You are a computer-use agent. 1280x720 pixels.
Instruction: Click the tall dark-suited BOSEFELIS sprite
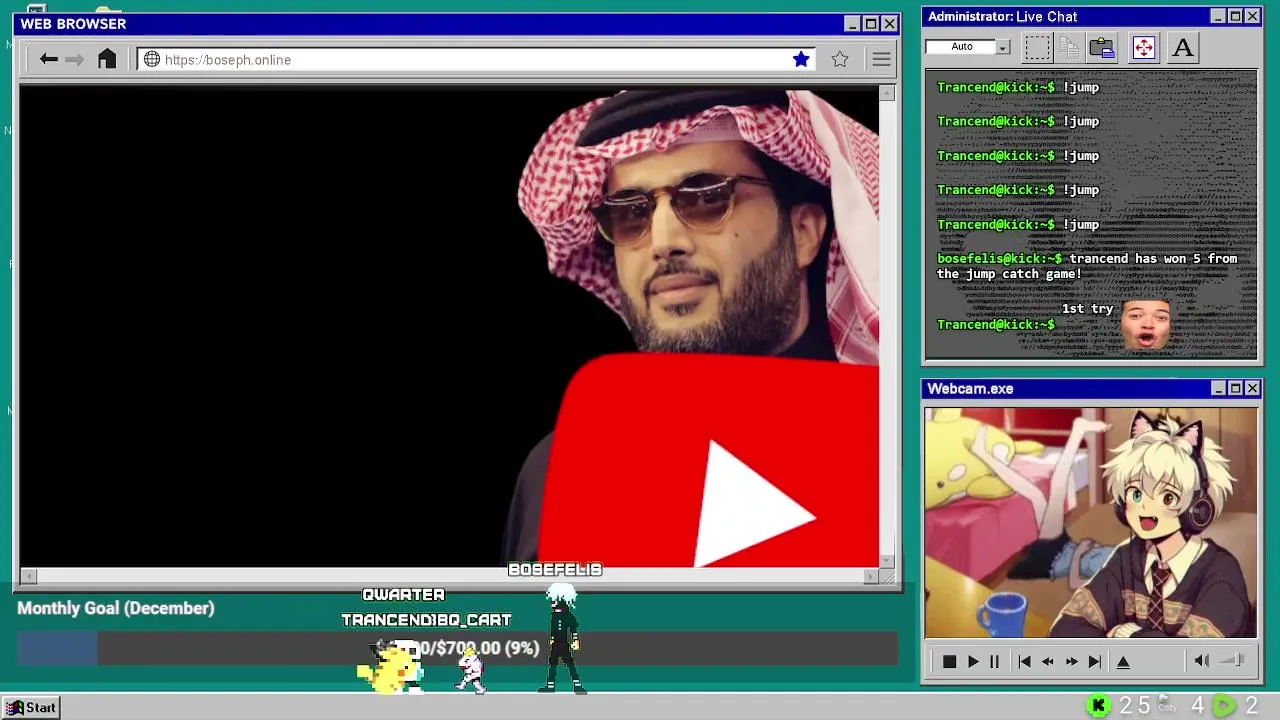[x=563, y=638]
